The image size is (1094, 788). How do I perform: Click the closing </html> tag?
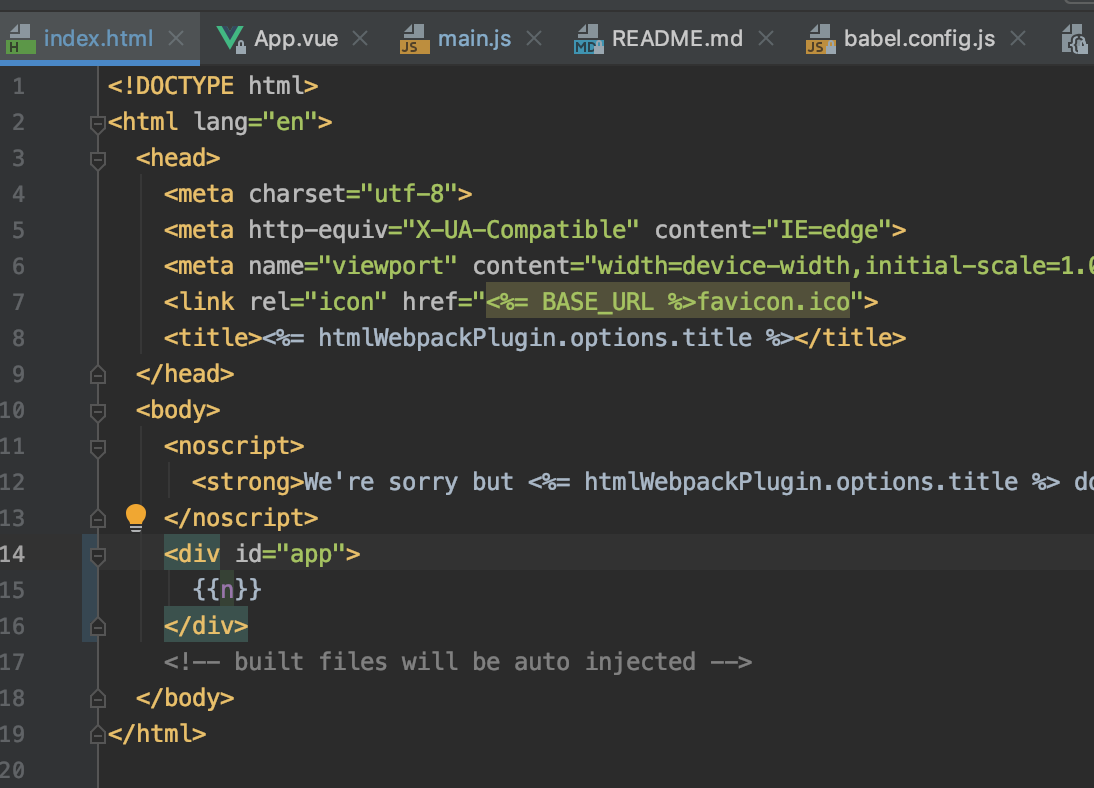157,734
